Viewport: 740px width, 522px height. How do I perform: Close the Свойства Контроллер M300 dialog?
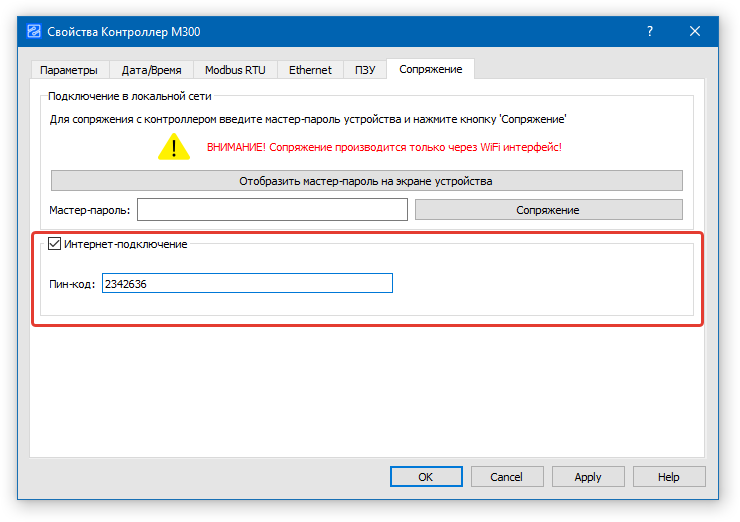(695, 31)
